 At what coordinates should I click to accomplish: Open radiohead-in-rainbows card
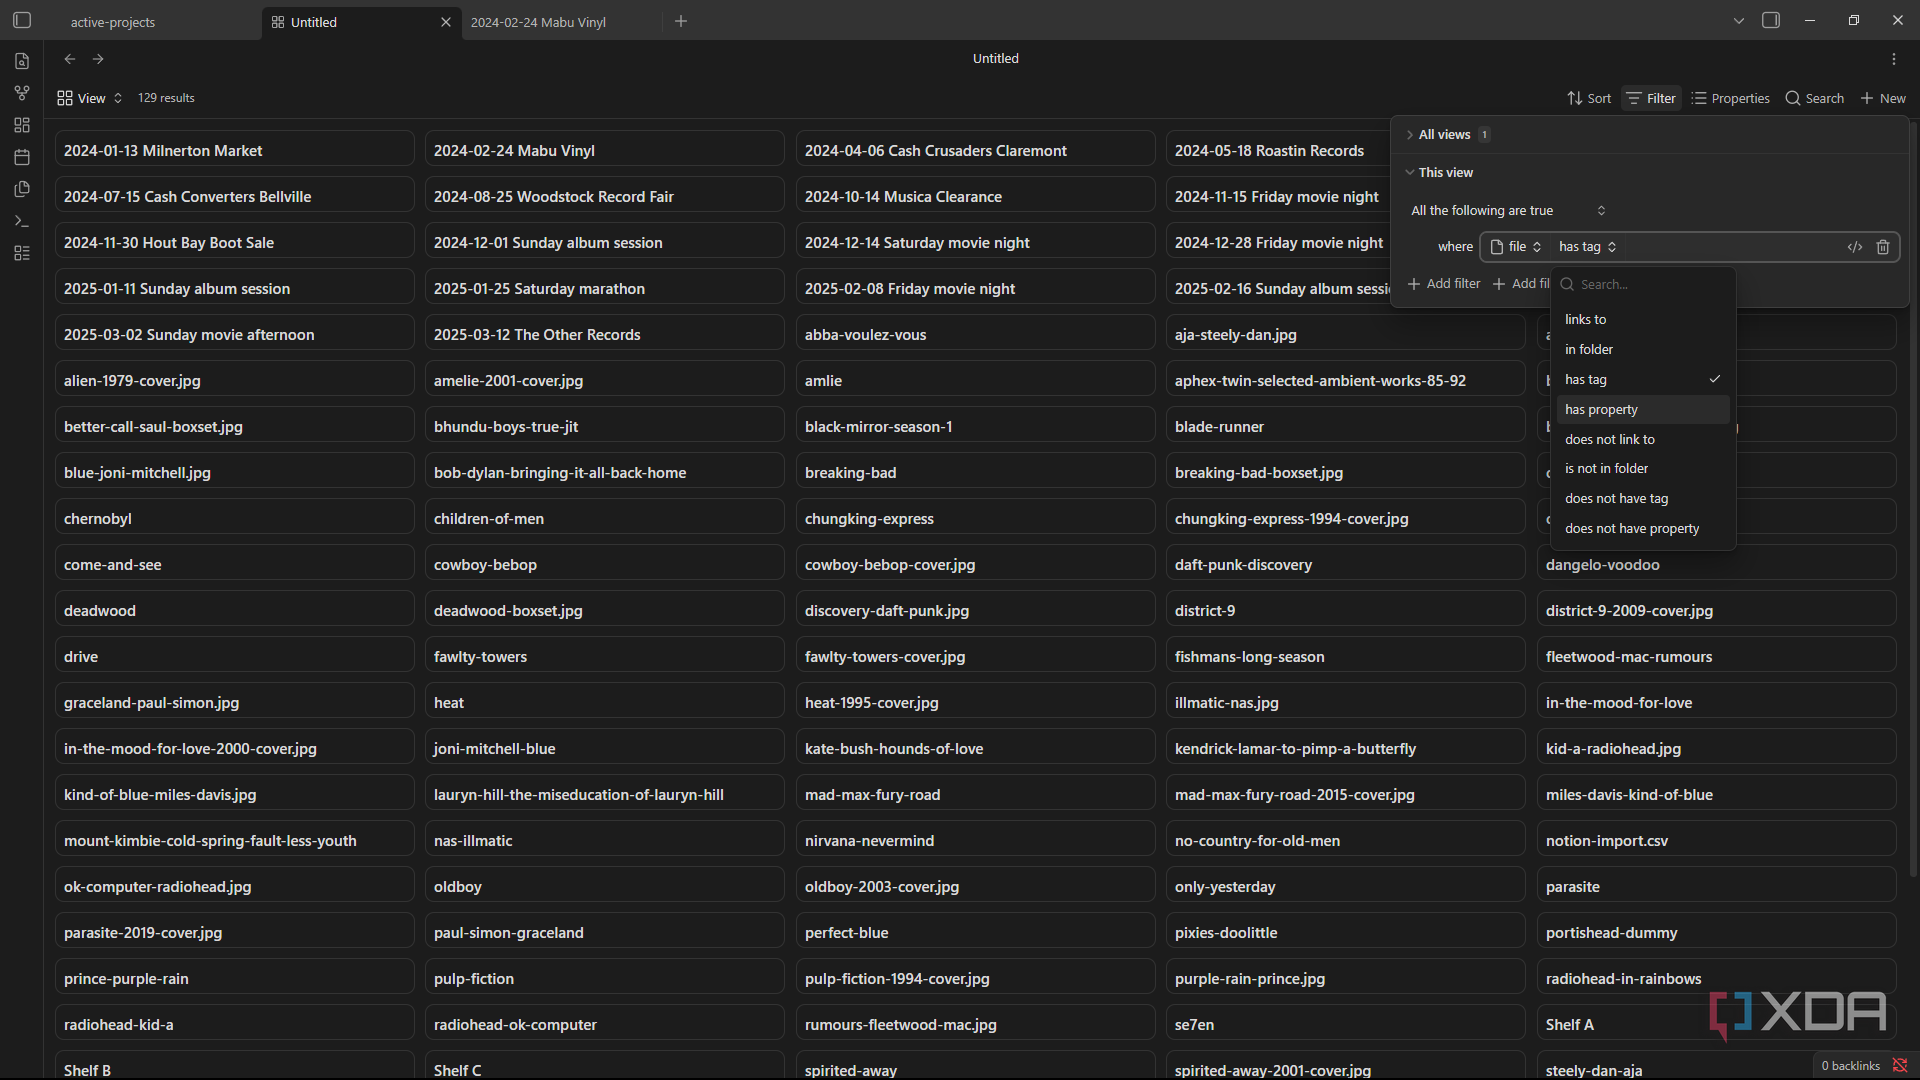pos(1717,978)
